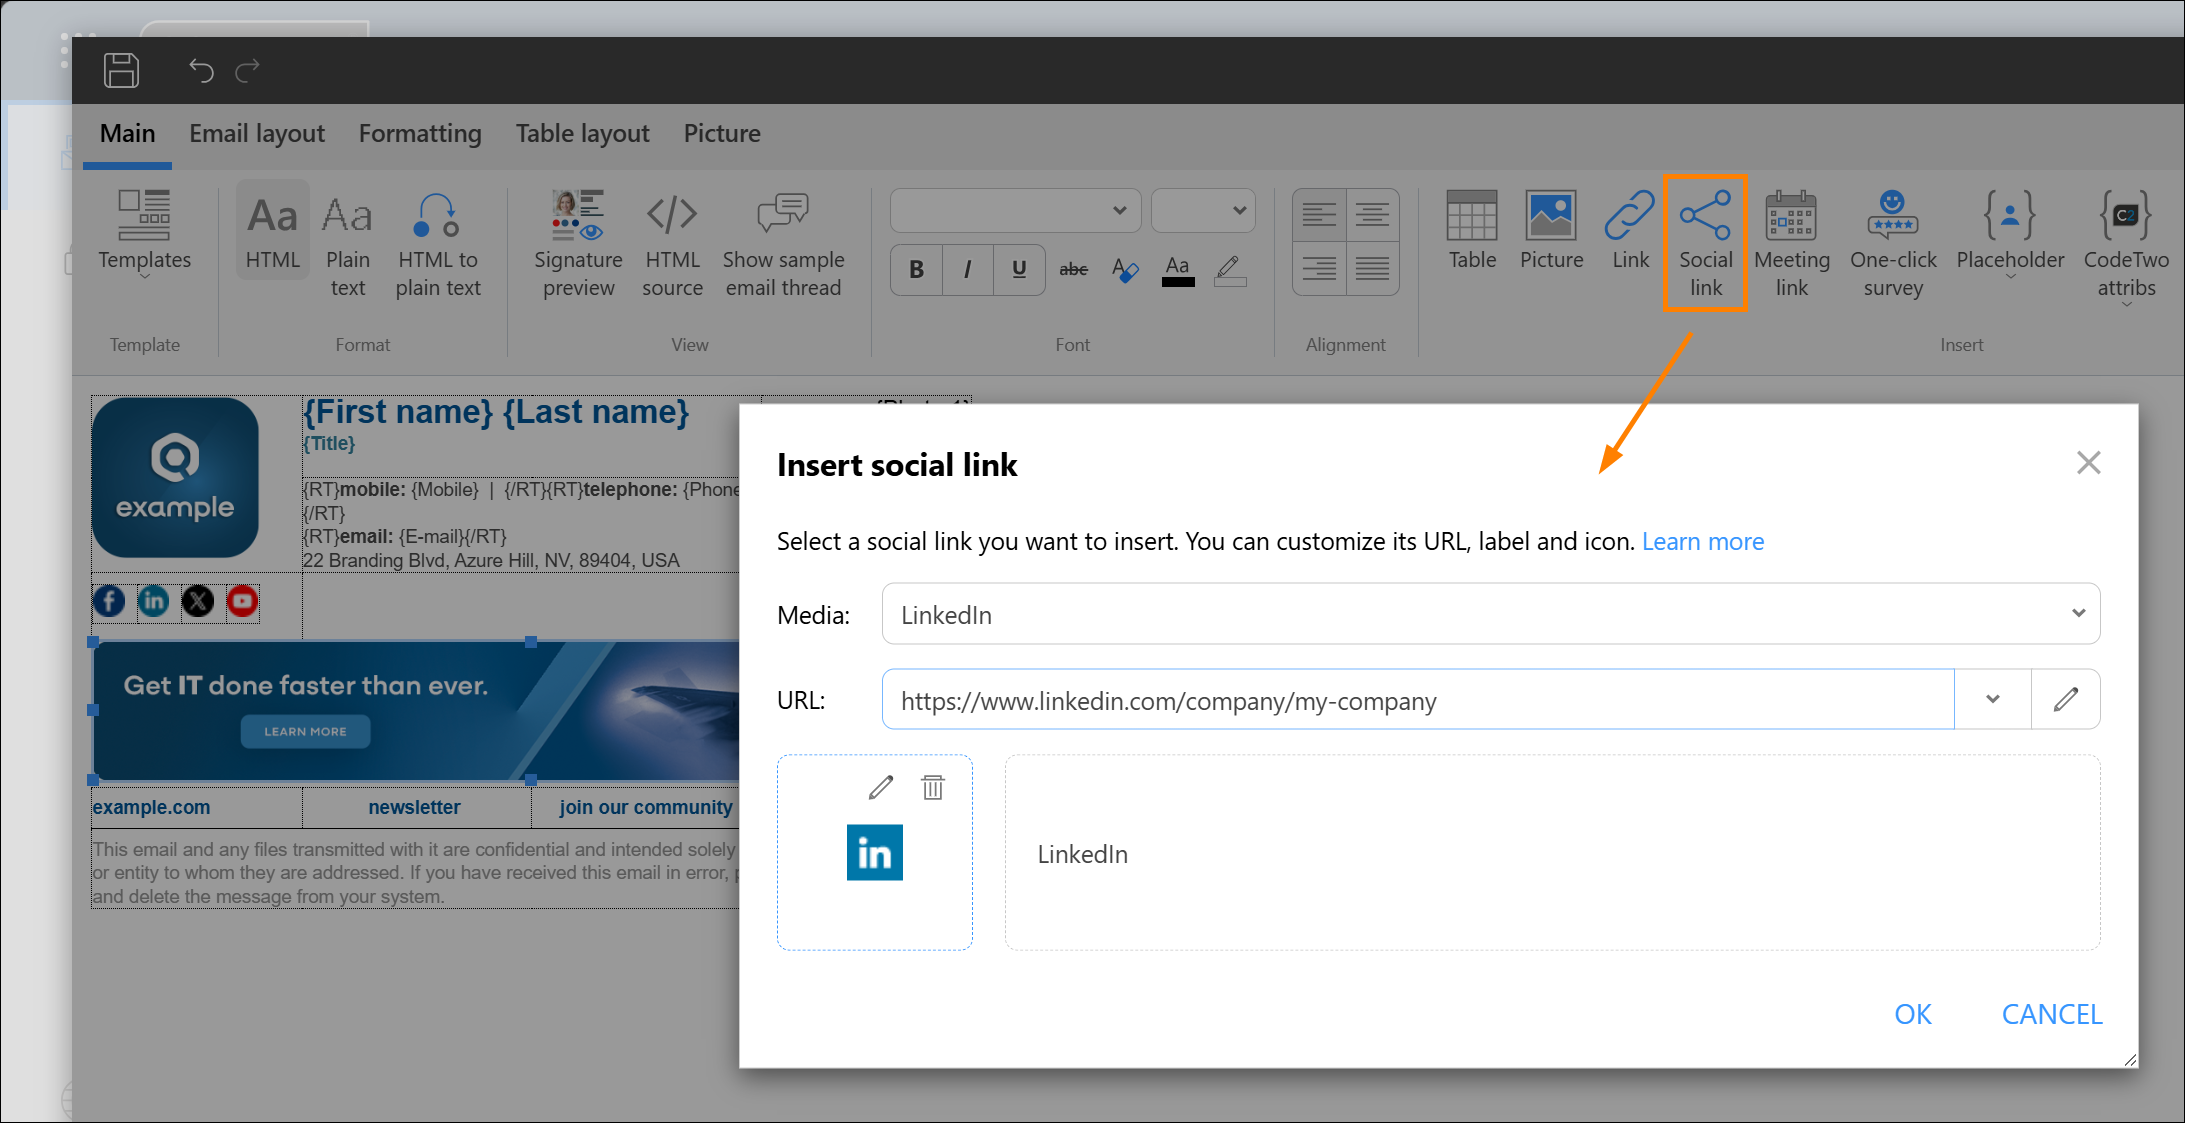2185x1123 pixels.
Task: Click the LinkedIn label text box
Action: pos(1552,853)
